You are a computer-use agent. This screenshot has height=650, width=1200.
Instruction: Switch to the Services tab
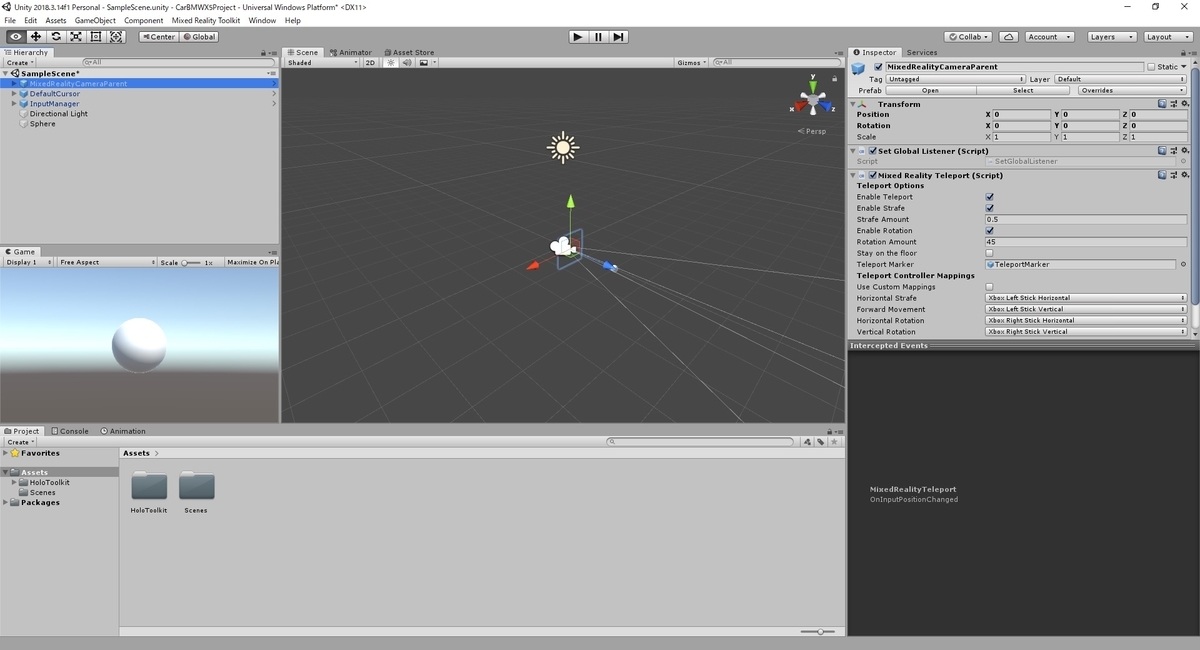922,52
